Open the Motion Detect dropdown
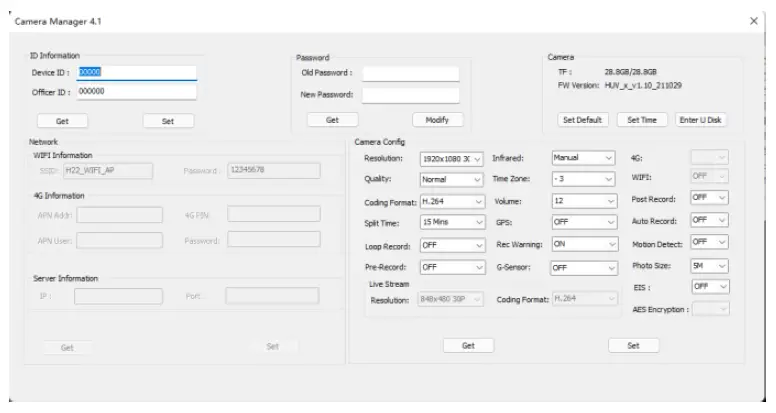Viewport: 776px width, 413px height. coord(710,242)
